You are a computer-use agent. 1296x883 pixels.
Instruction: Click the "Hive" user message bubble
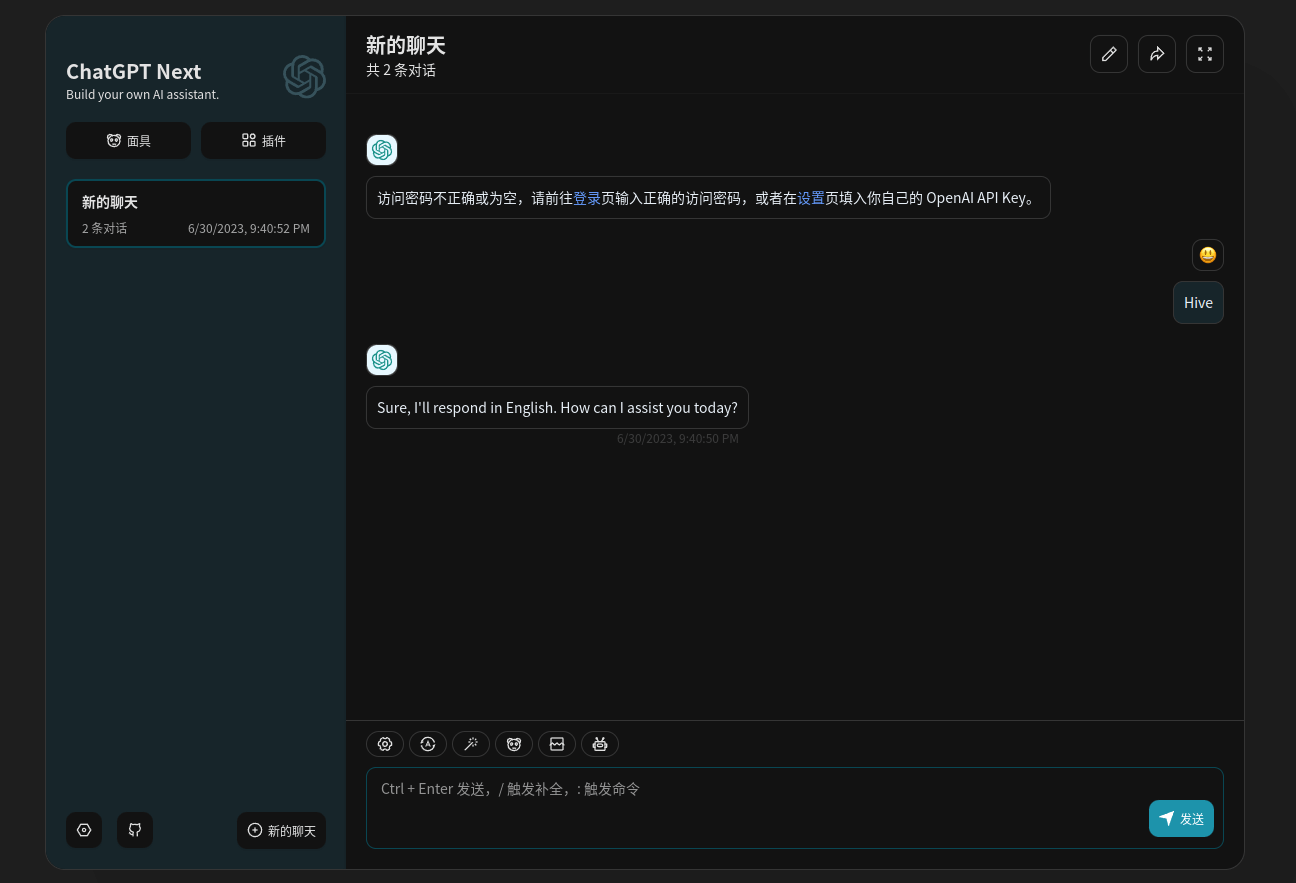click(x=1198, y=303)
